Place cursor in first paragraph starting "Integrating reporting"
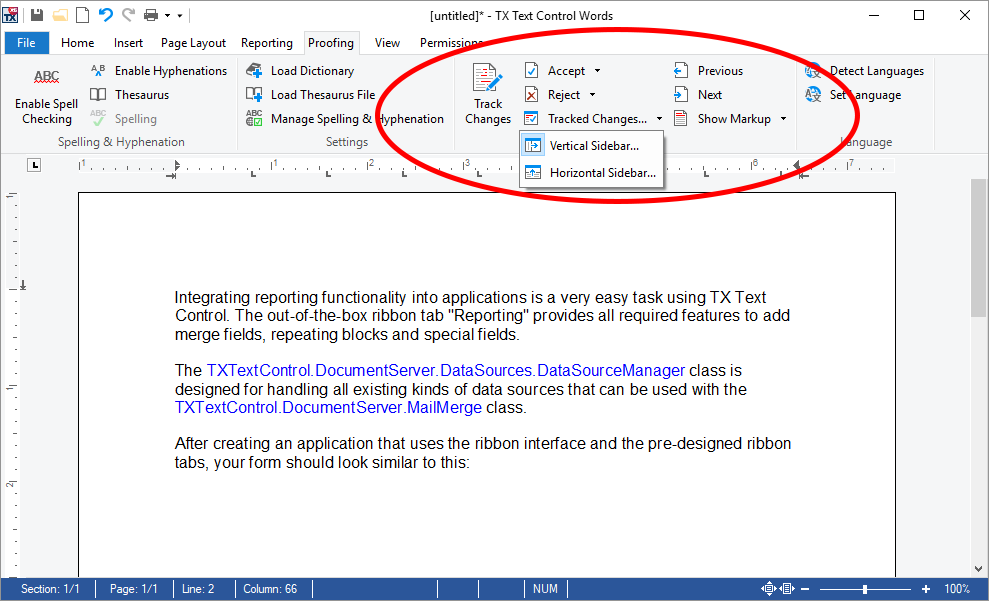The width and height of the screenshot is (989, 601). click(482, 316)
